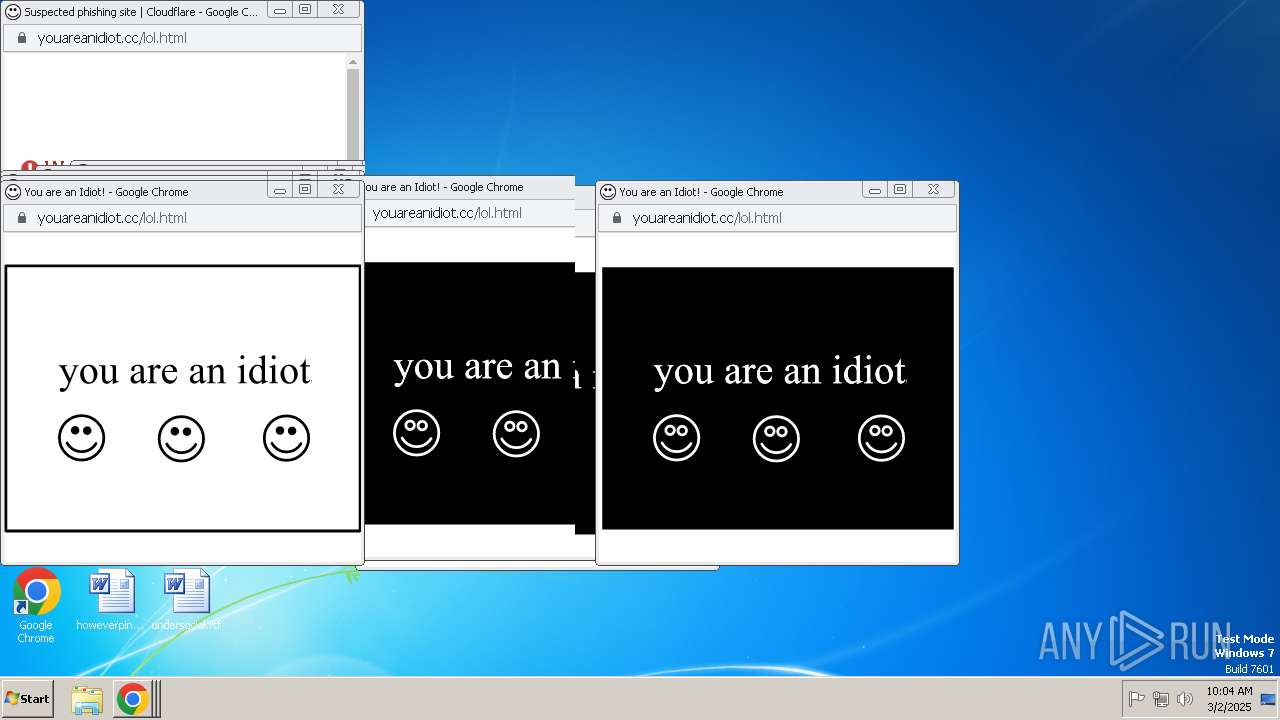Click middle smiley face in right black window
This screenshot has height=720, width=1280.
point(776,438)
